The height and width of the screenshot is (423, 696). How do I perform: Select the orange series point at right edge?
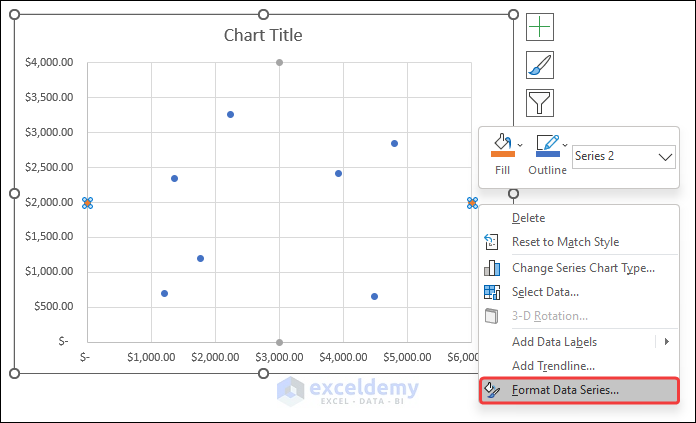click(472, 203)
